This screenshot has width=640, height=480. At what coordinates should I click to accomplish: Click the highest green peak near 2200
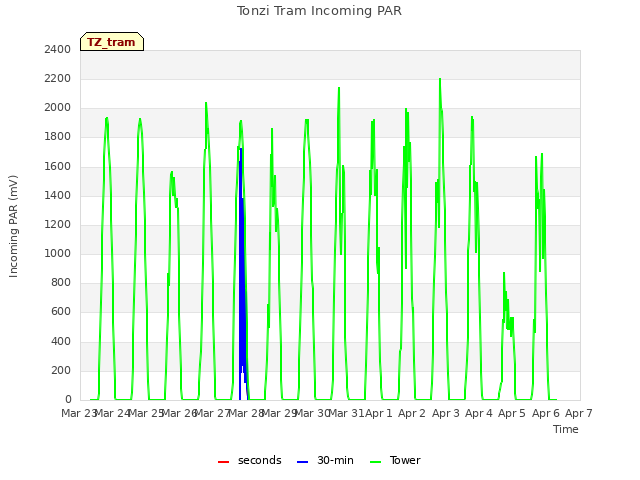click(440, 80)
